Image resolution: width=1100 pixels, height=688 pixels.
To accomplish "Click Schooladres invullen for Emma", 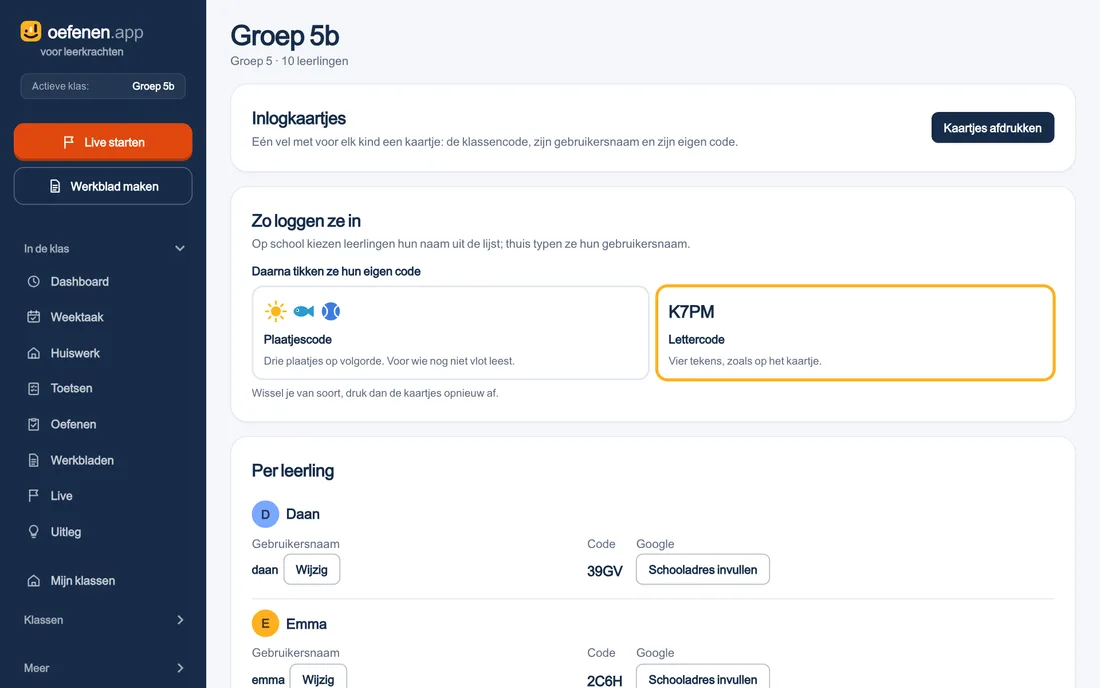I will point(703,678).
